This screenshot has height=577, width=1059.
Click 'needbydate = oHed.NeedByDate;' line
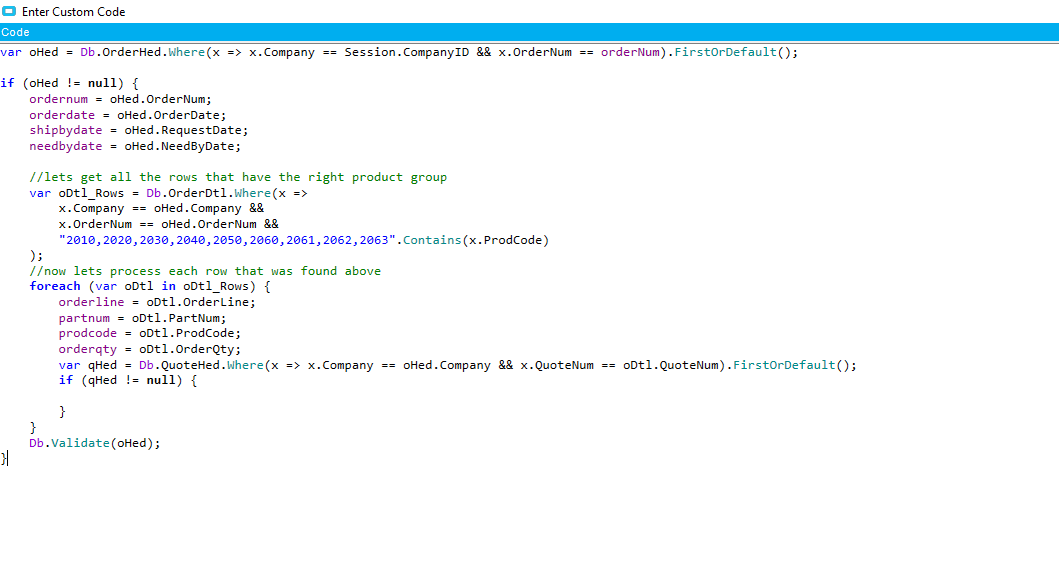tap(135, 147)
